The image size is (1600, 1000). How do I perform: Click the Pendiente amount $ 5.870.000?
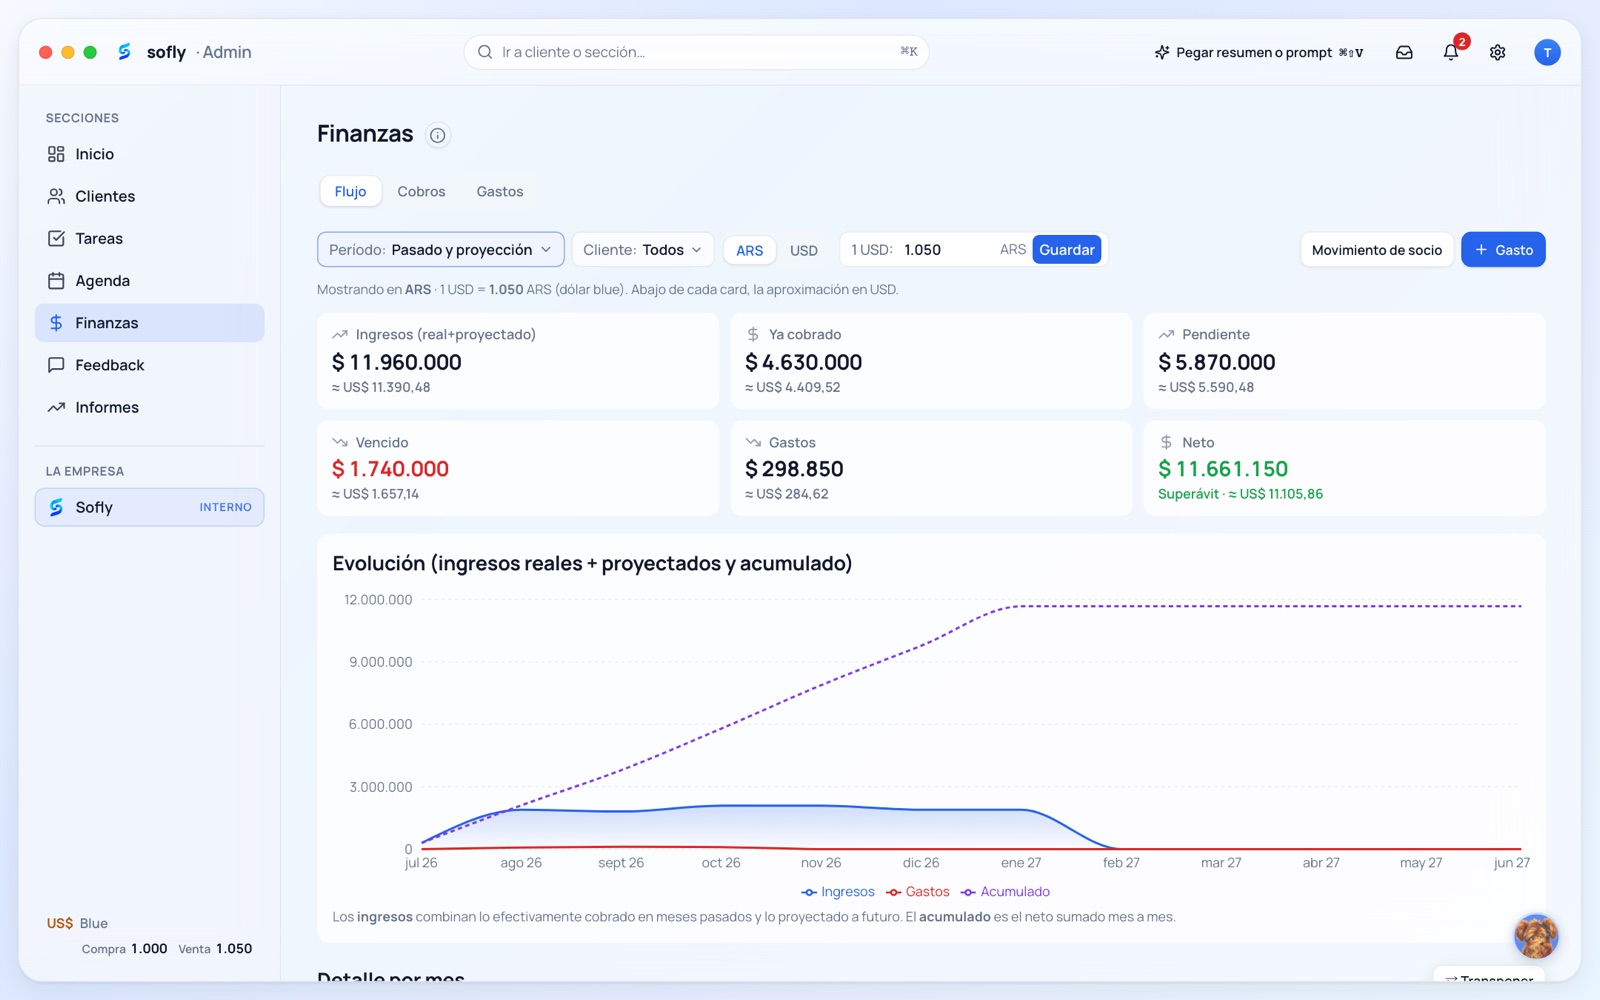click(x=1216, y=362)
